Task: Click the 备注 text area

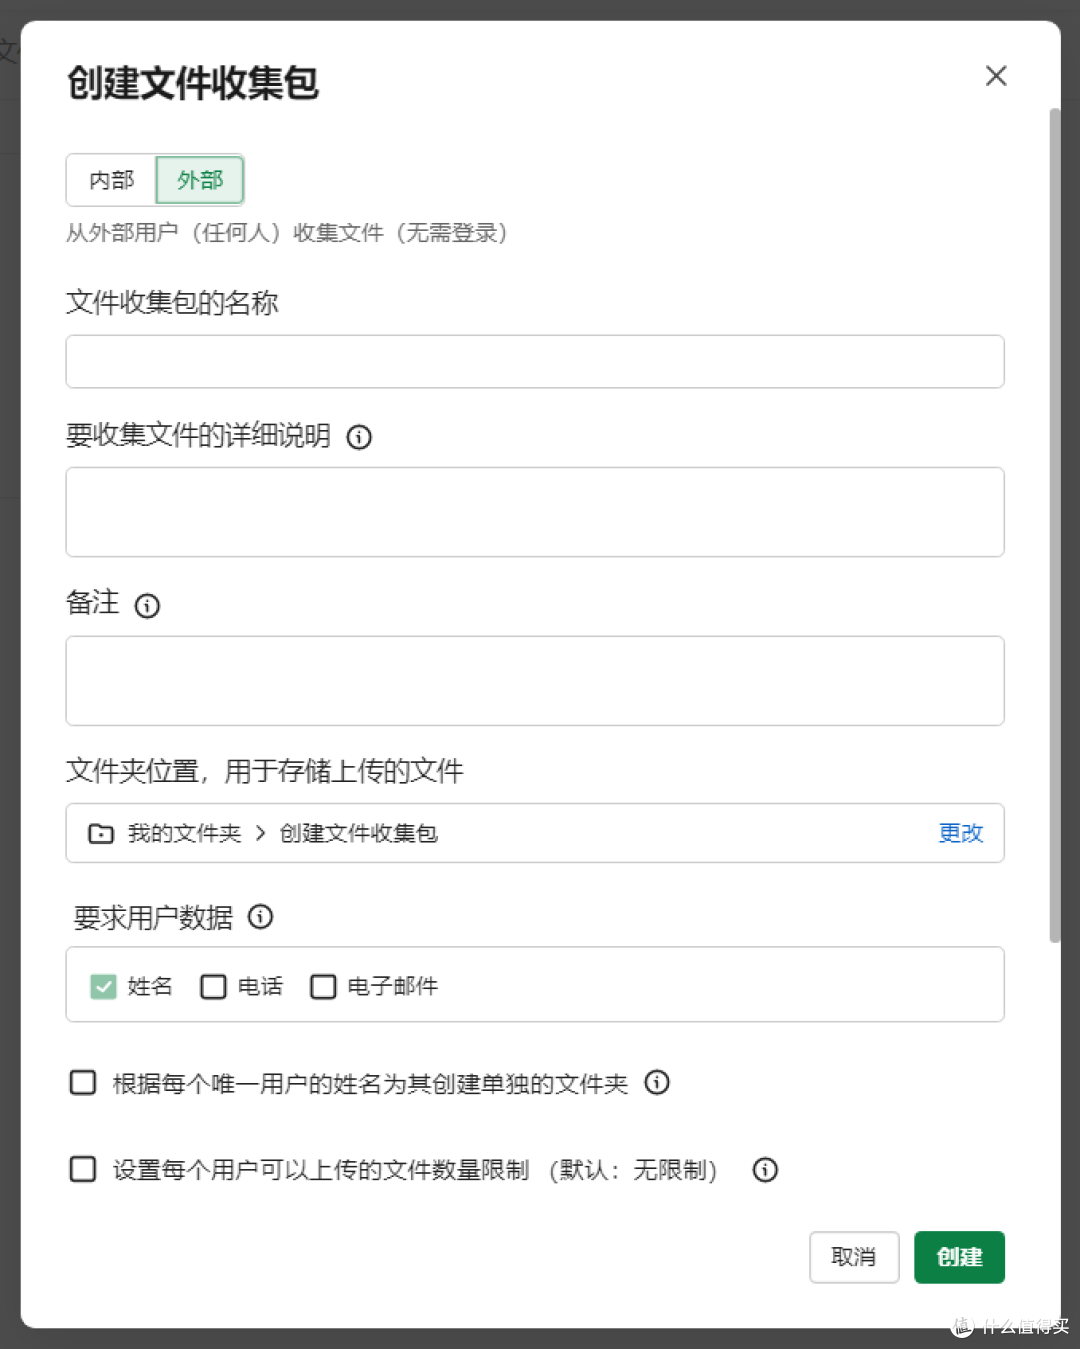Action: tap(535, 681)
